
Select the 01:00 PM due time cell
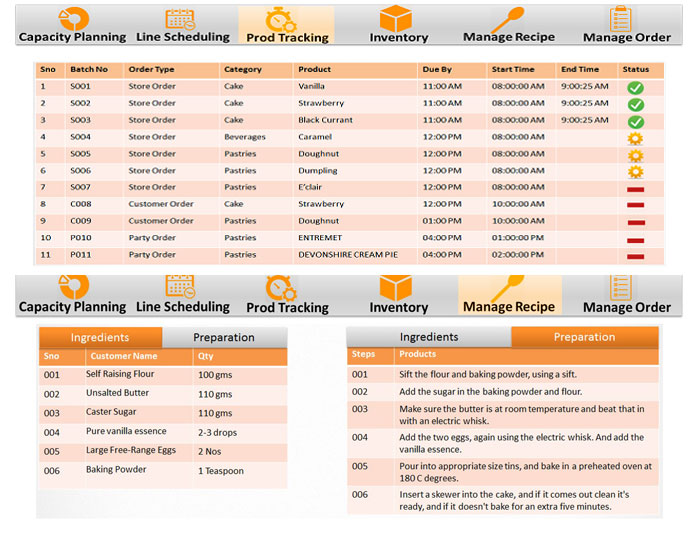(442, 221)
